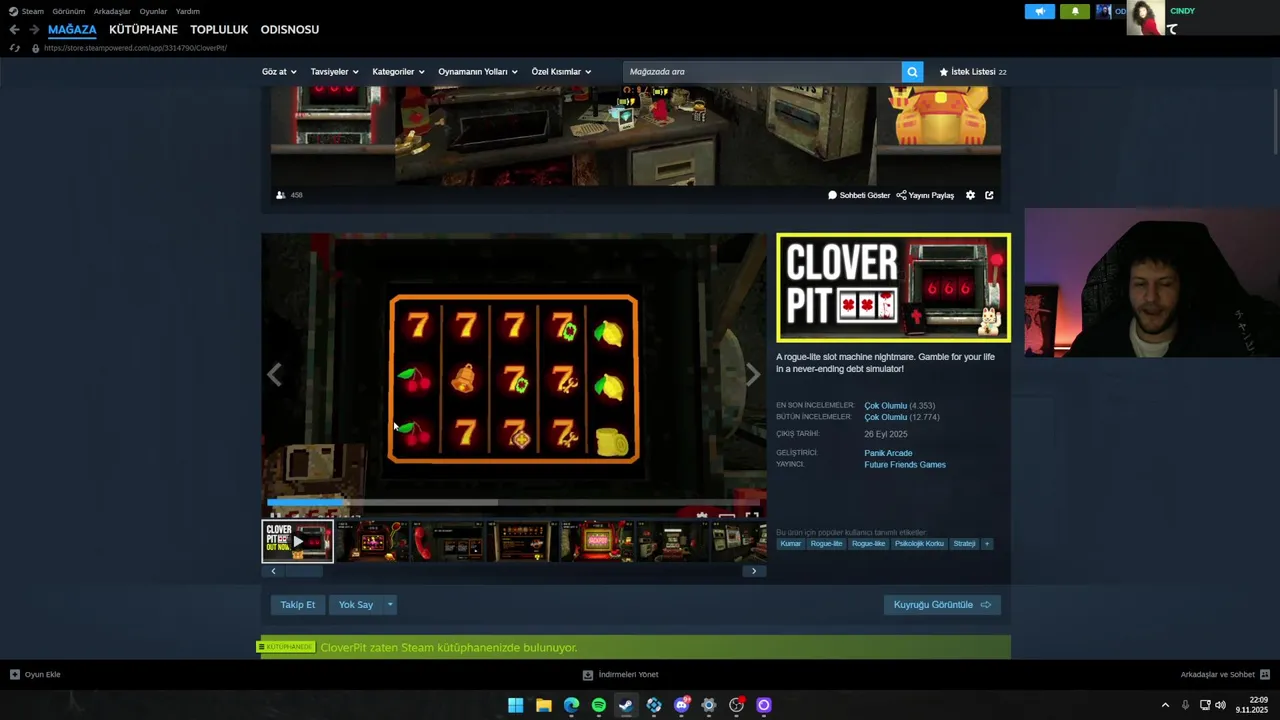This screenshot has width=1280, height=720.
Task: Click the store URL address text
Action: (x=135, y=48)
